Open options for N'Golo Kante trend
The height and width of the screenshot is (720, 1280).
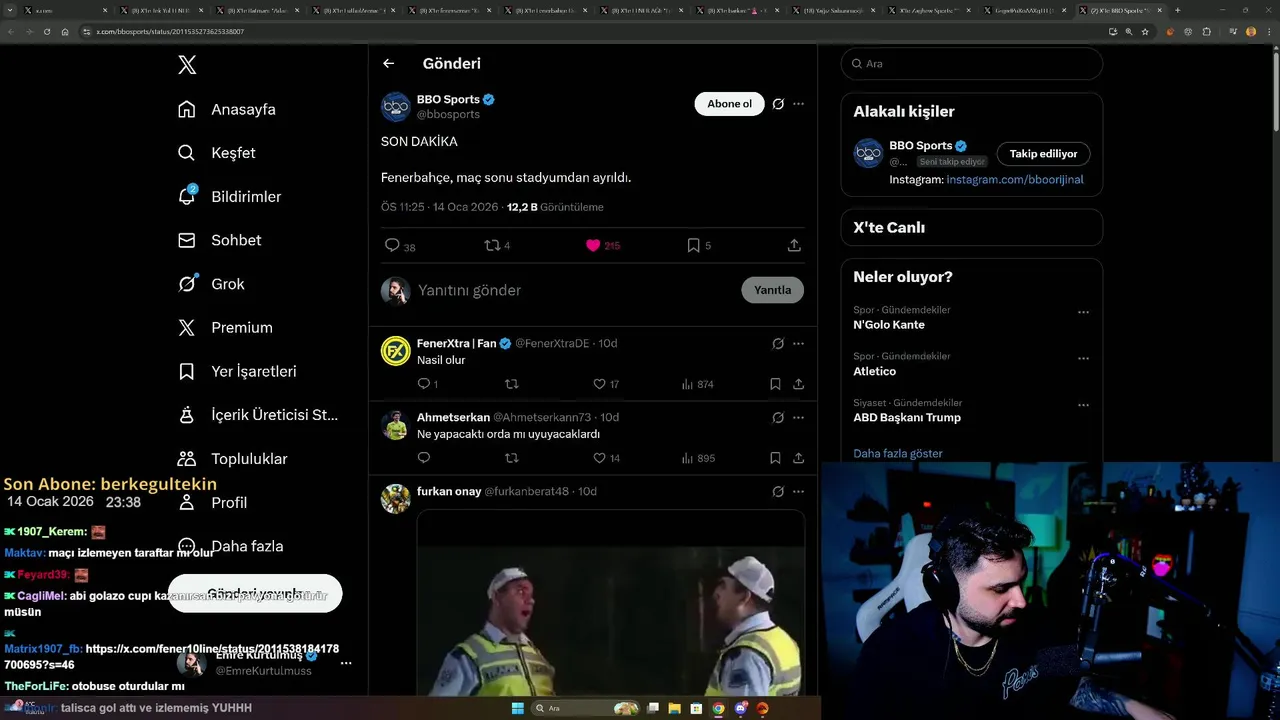(1083, 312)
